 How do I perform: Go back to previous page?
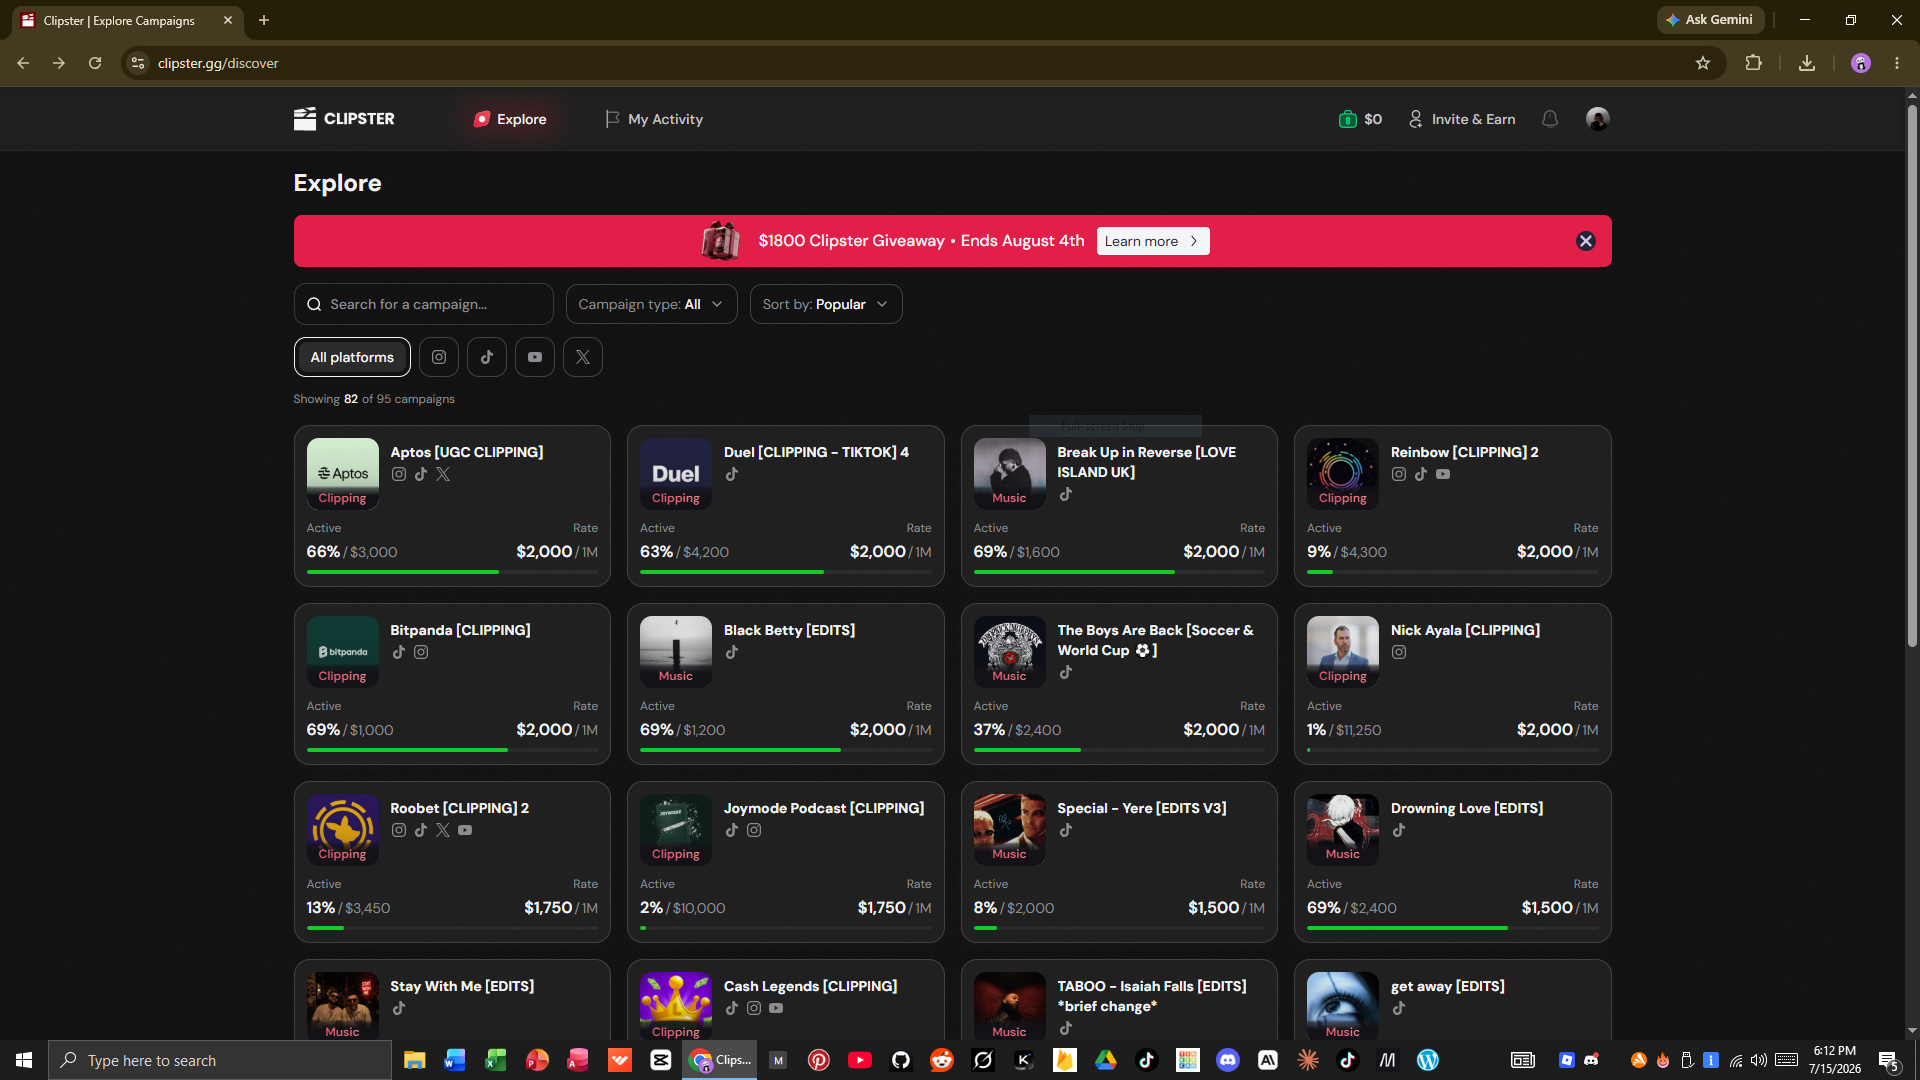(x=23, y=63)
